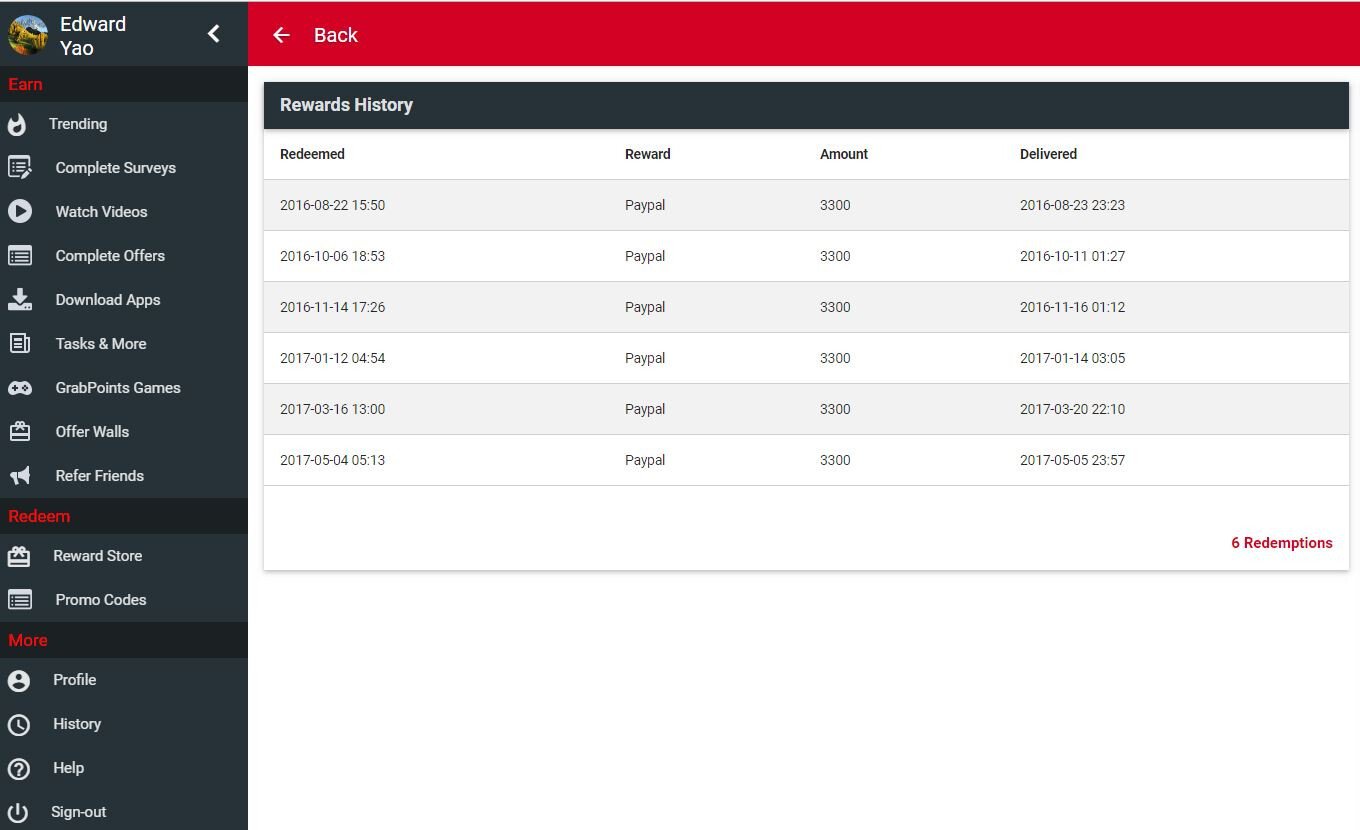Open Profile page

tap(75, 680)
